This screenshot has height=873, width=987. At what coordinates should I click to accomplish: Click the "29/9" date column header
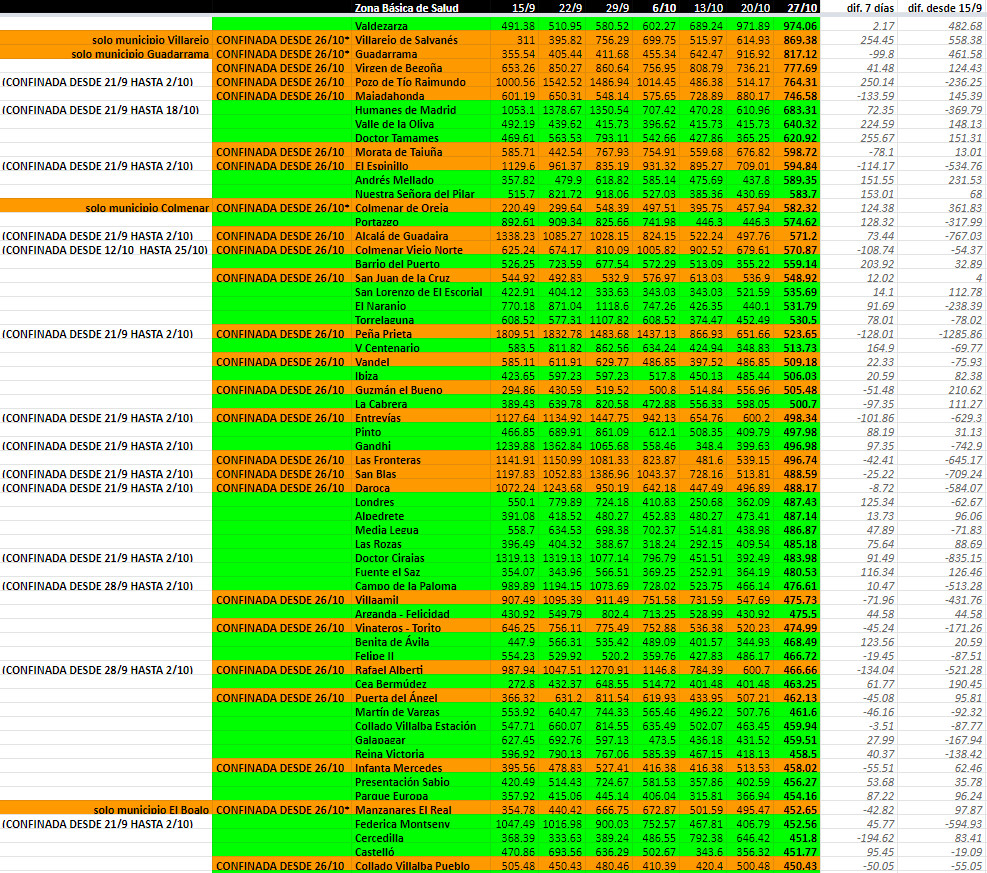point(617,8)
